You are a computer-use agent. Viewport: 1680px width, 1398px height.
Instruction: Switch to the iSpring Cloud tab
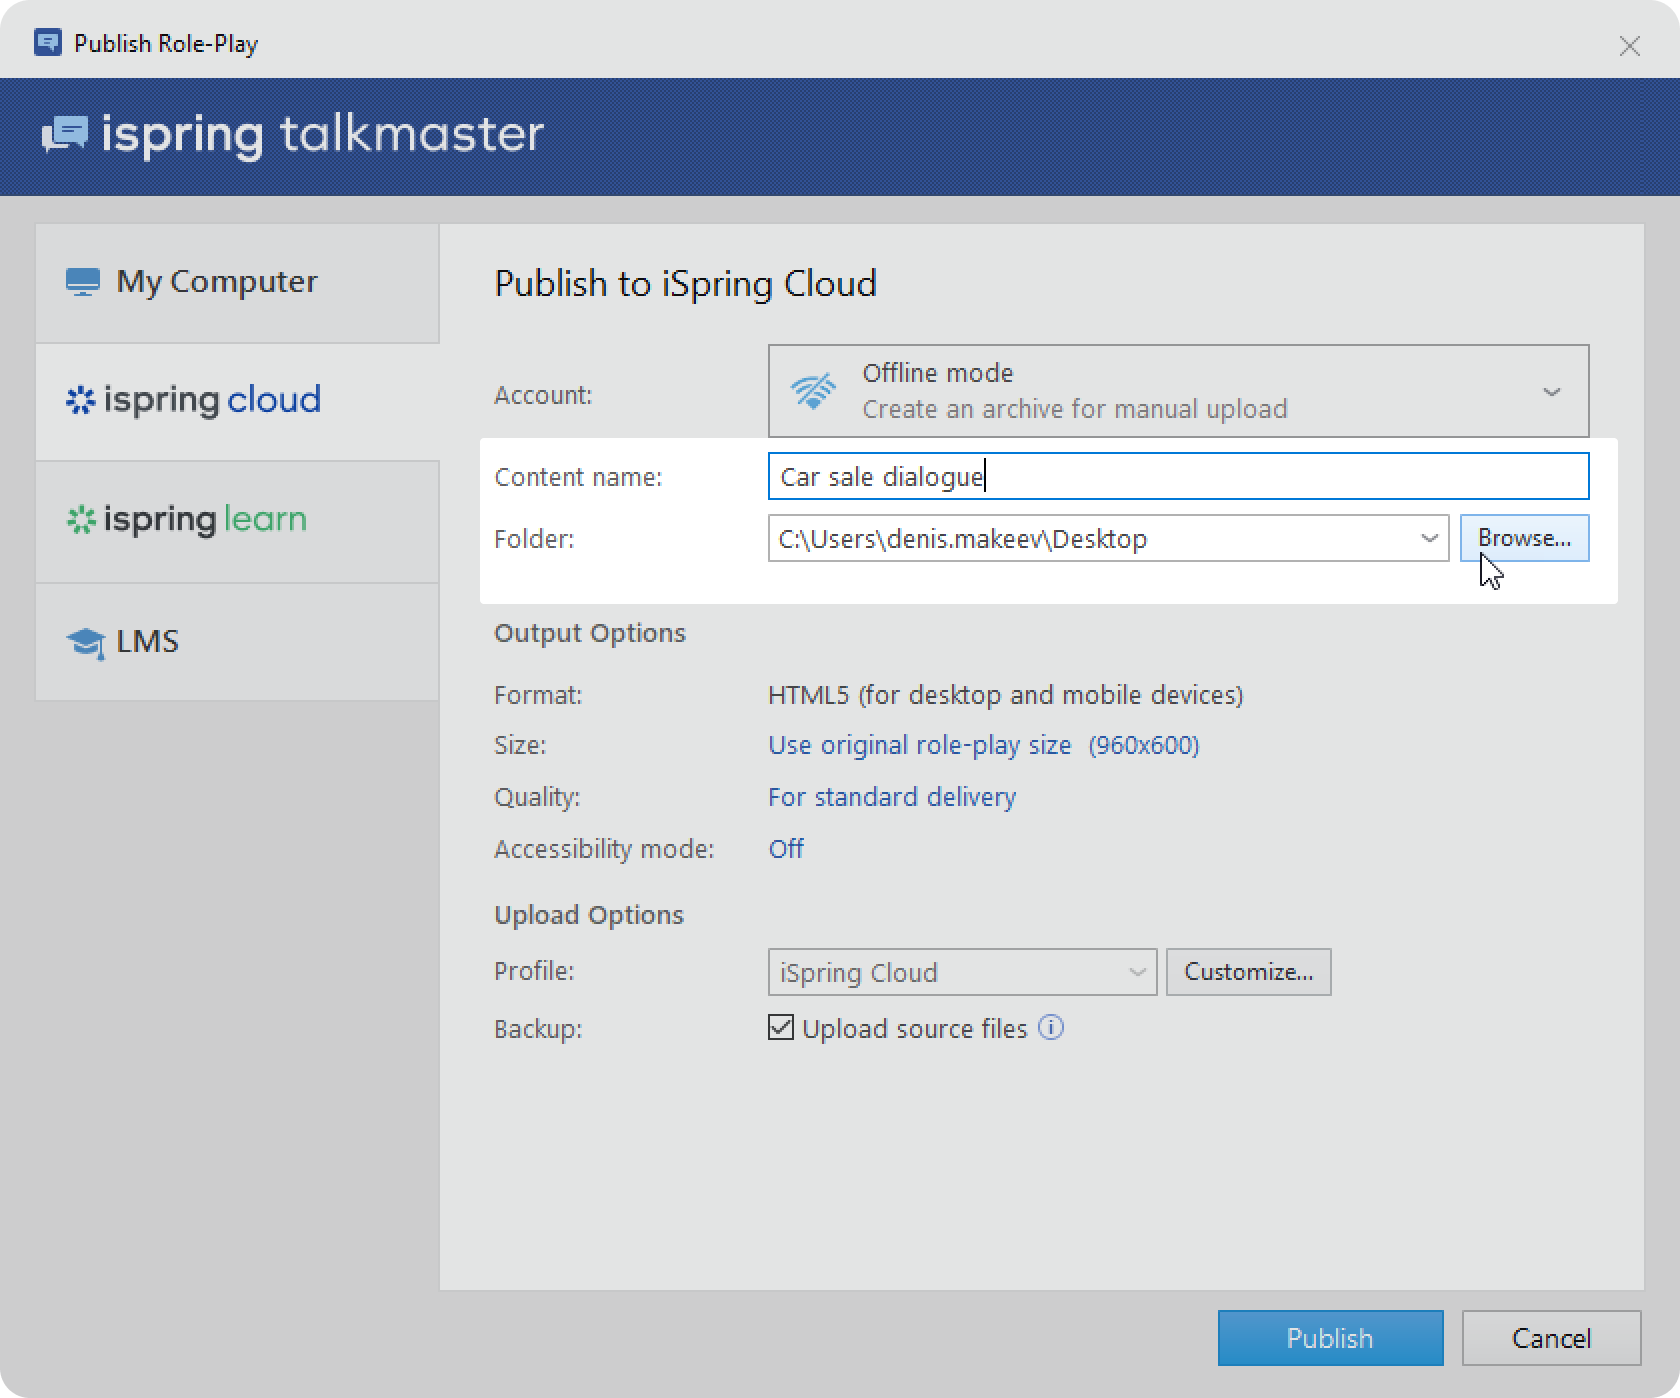[x=237, y=401]
